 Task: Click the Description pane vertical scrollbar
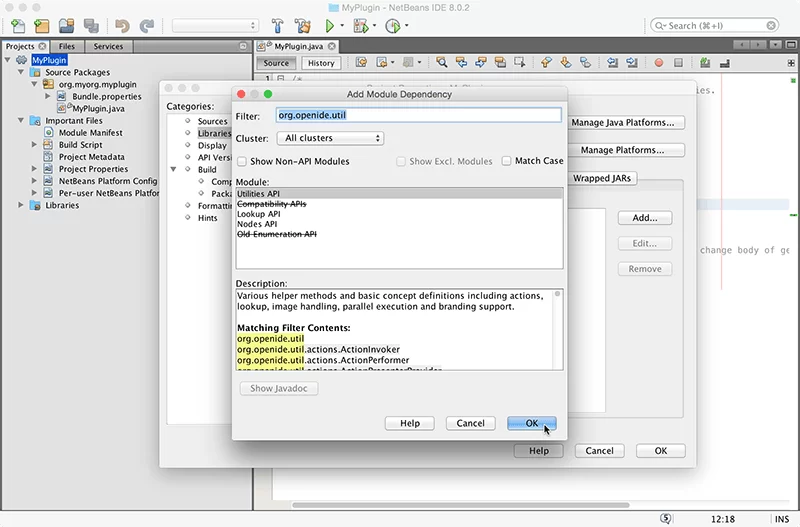558,330
